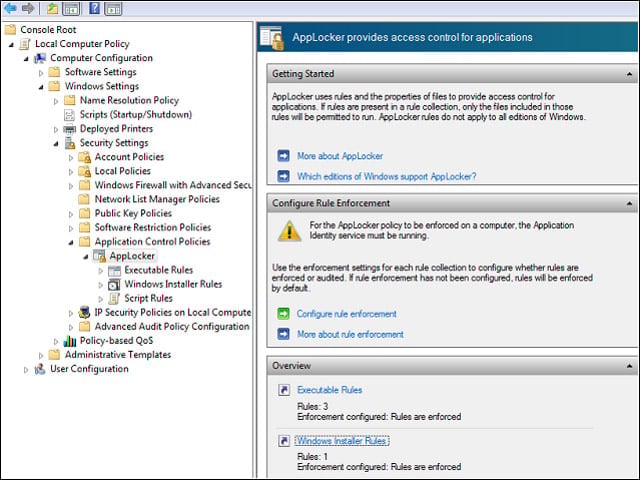640x480 pixels.
Task: Click the Console Root folder icon
Action: (10, 29)
